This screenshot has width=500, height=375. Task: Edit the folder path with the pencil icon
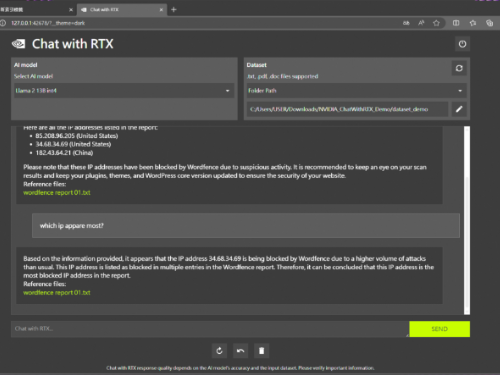coord(459,109)
